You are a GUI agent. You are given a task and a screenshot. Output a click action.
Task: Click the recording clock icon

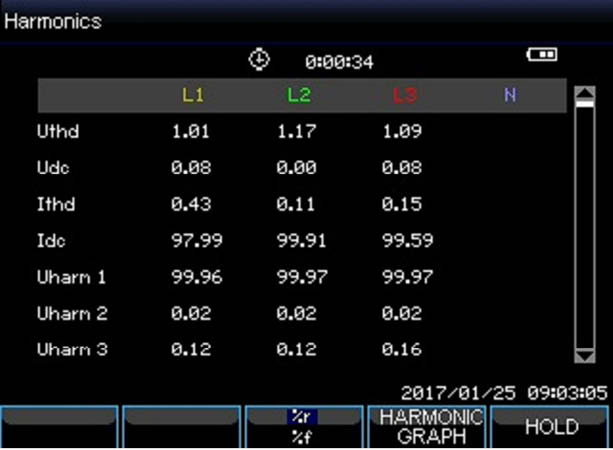point(259,60)
